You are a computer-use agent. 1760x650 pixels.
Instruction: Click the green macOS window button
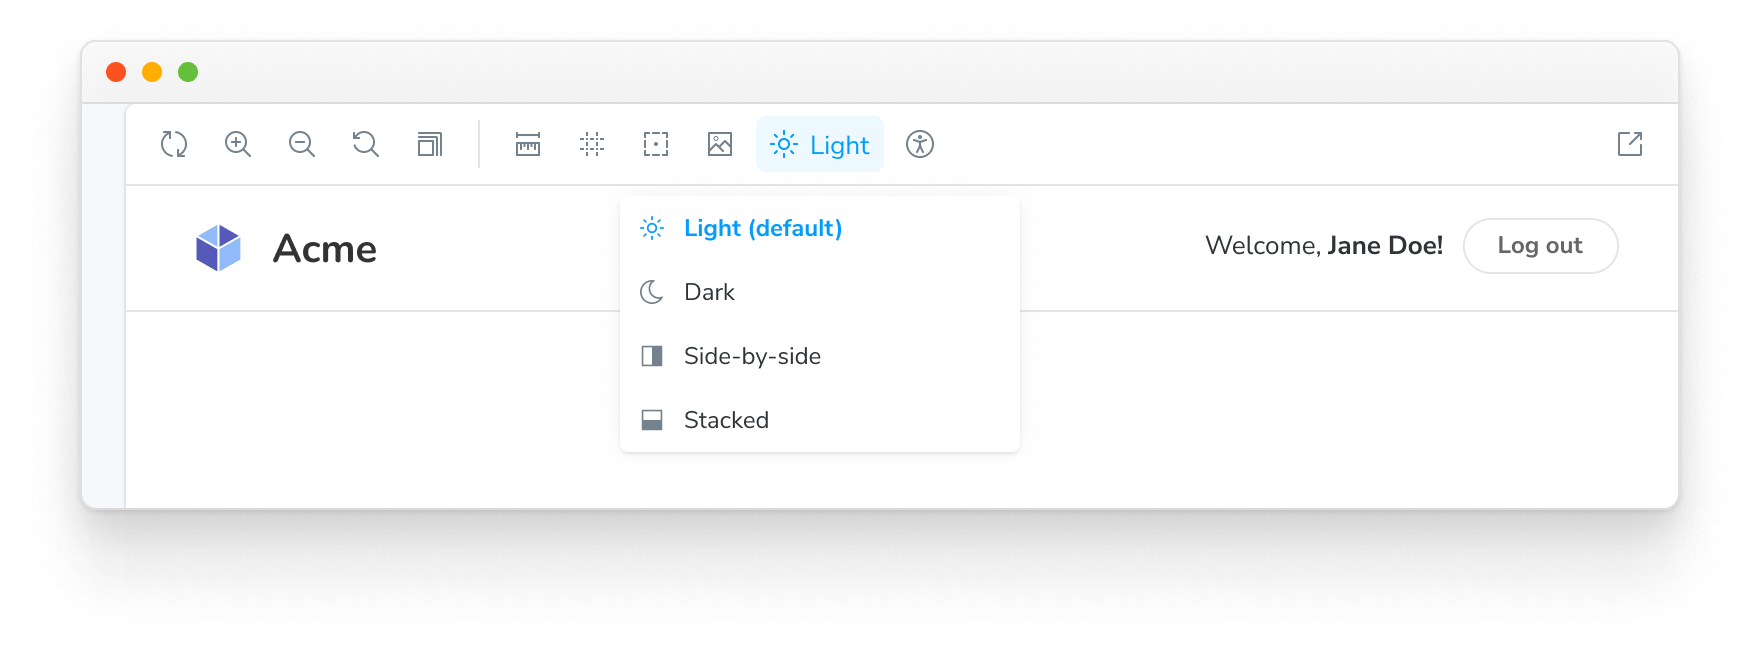(188, 72)
